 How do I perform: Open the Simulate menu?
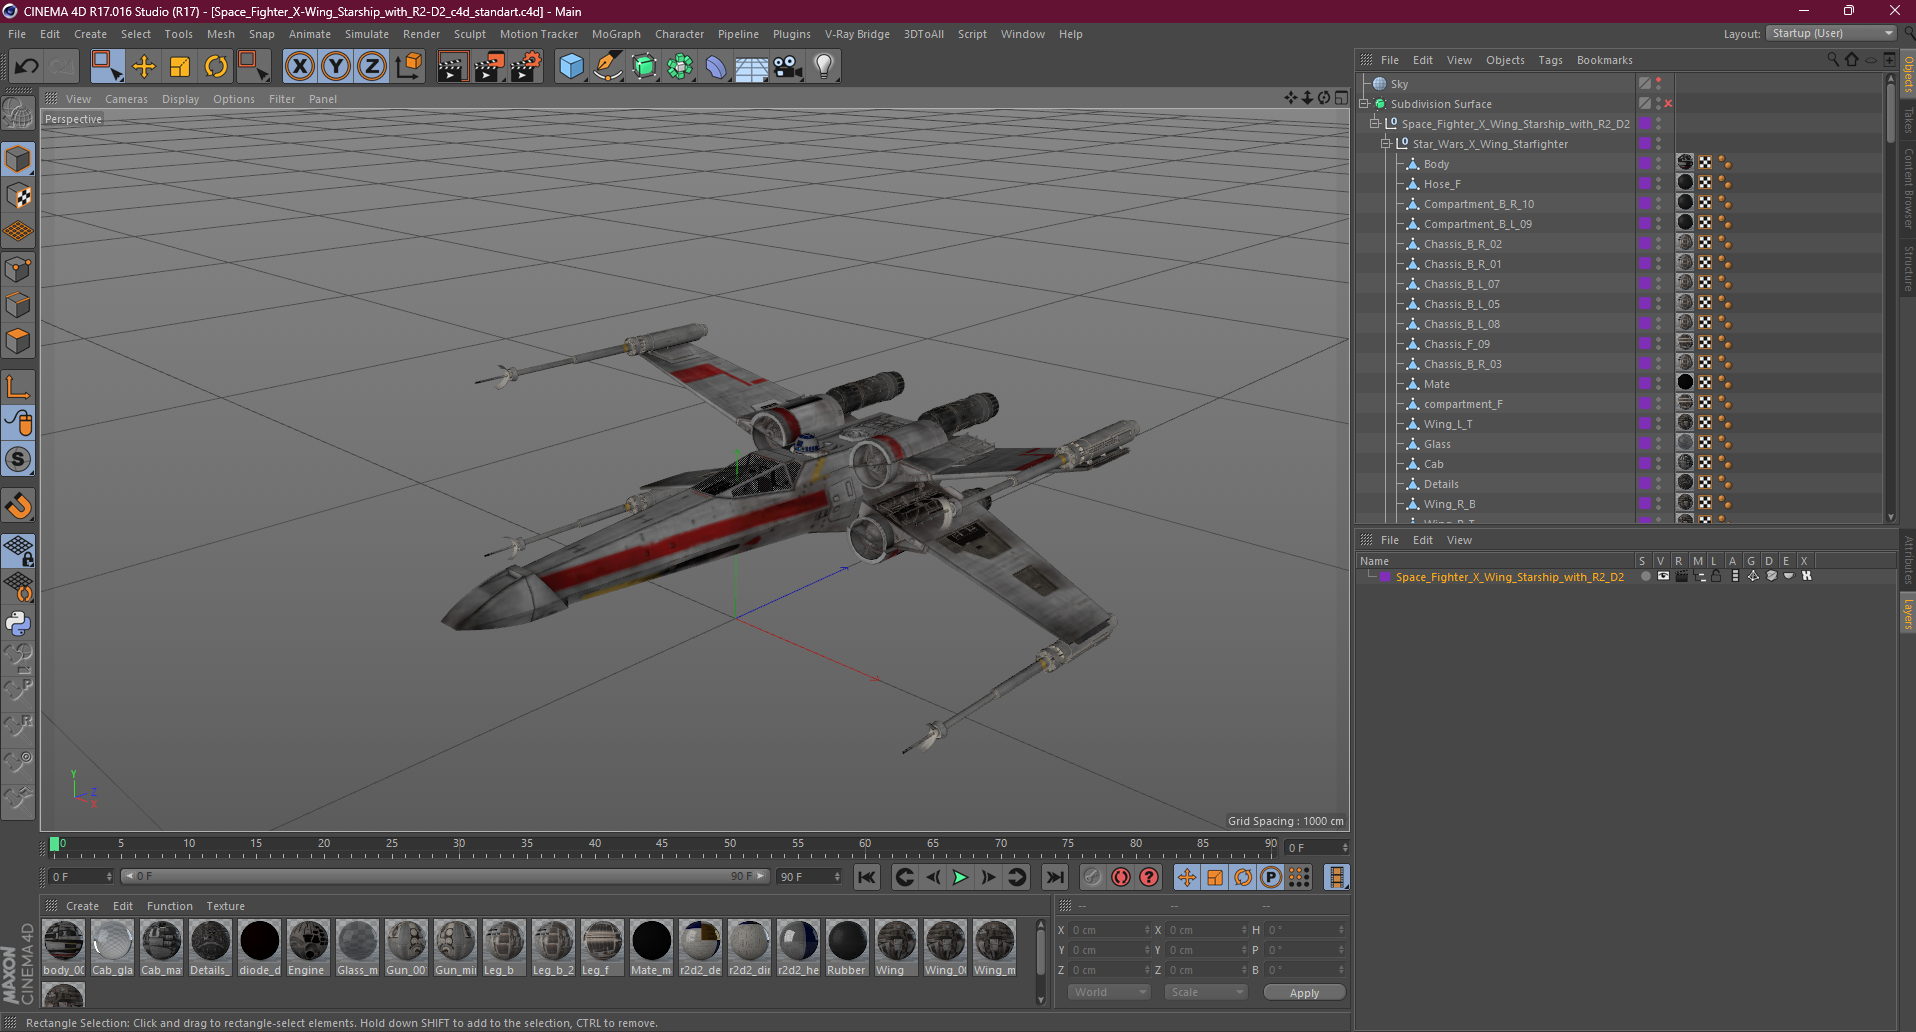[x=367, y=34]
